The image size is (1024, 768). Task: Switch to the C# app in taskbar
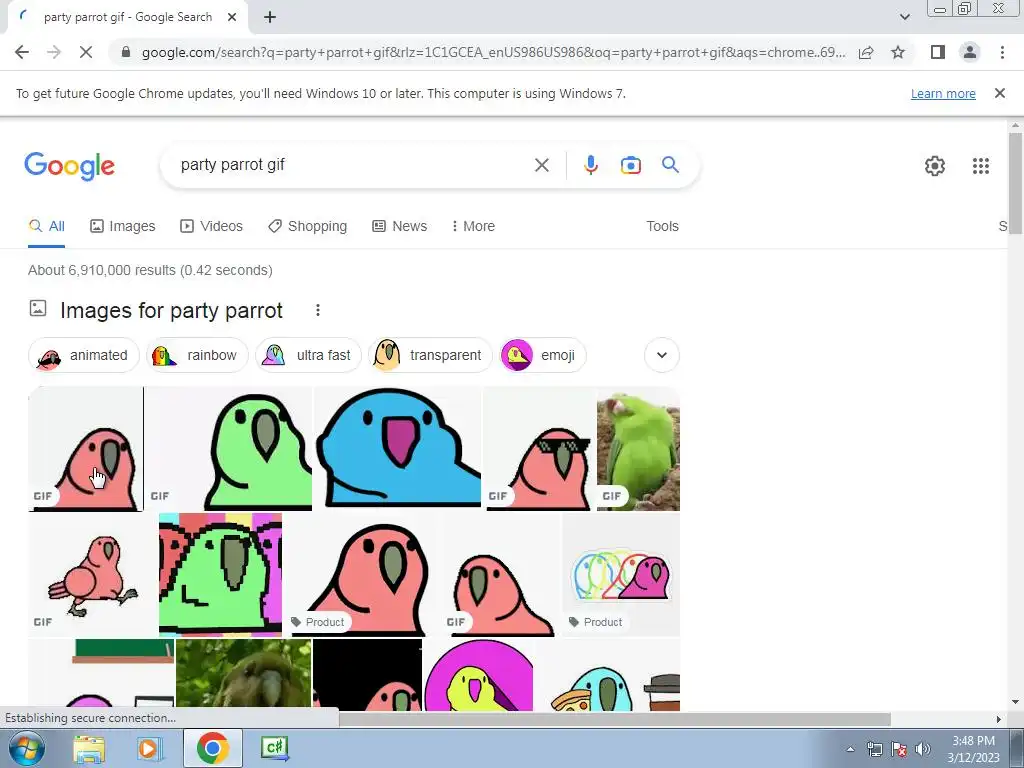coord(274,748)
